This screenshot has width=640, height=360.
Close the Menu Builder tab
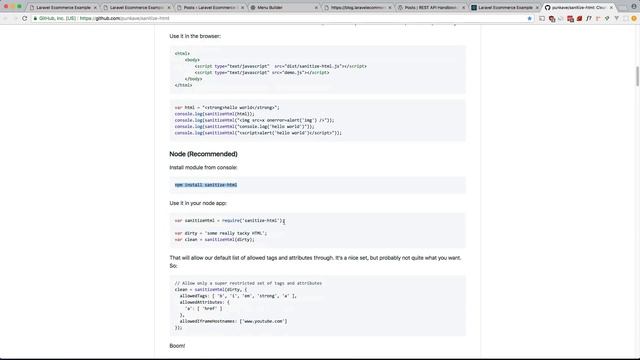click(x=316, y=7)
